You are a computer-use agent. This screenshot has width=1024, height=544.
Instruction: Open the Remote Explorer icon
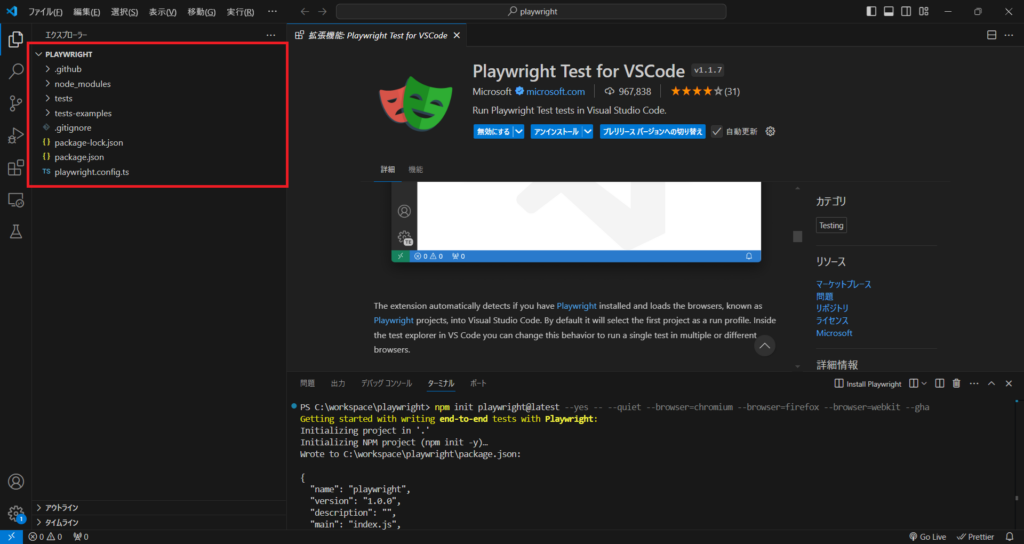pyautogui.click(x=16, y=200)
